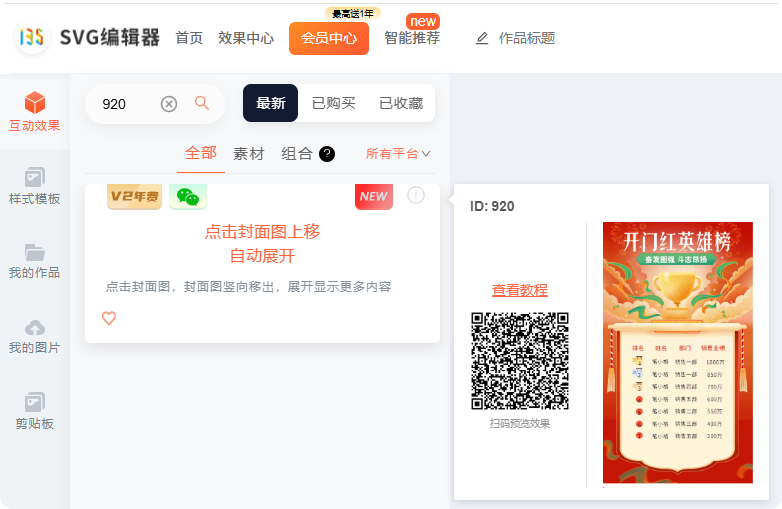The image size is (782, 509).
Task: Click the WeChat platform icon on the card
Action: tap(188, 196)
